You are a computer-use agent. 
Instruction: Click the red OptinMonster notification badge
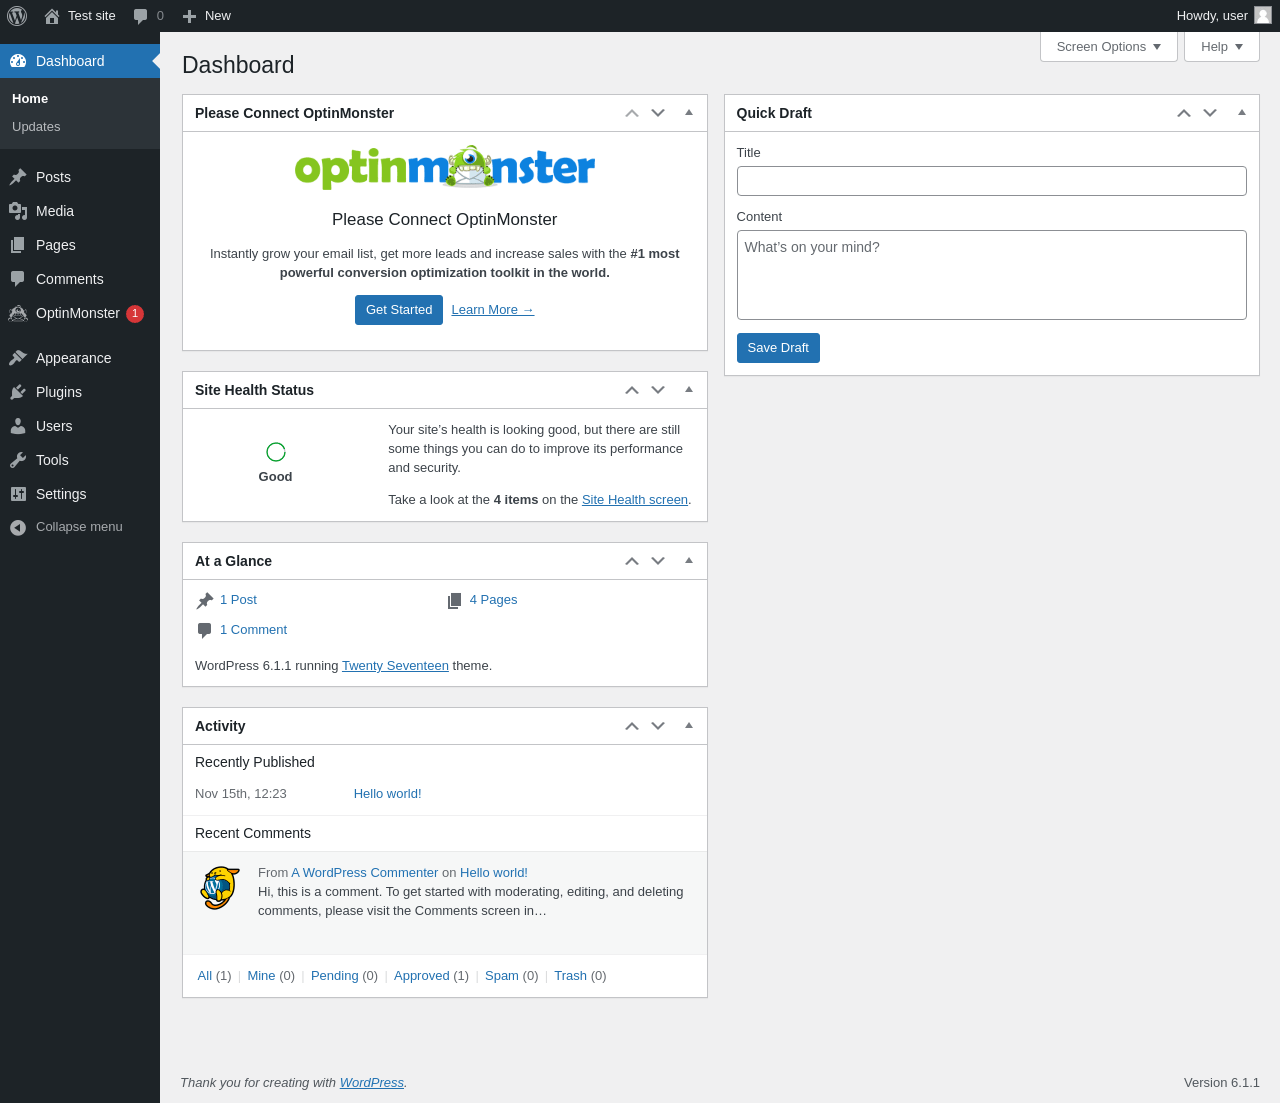pos(135,313)
